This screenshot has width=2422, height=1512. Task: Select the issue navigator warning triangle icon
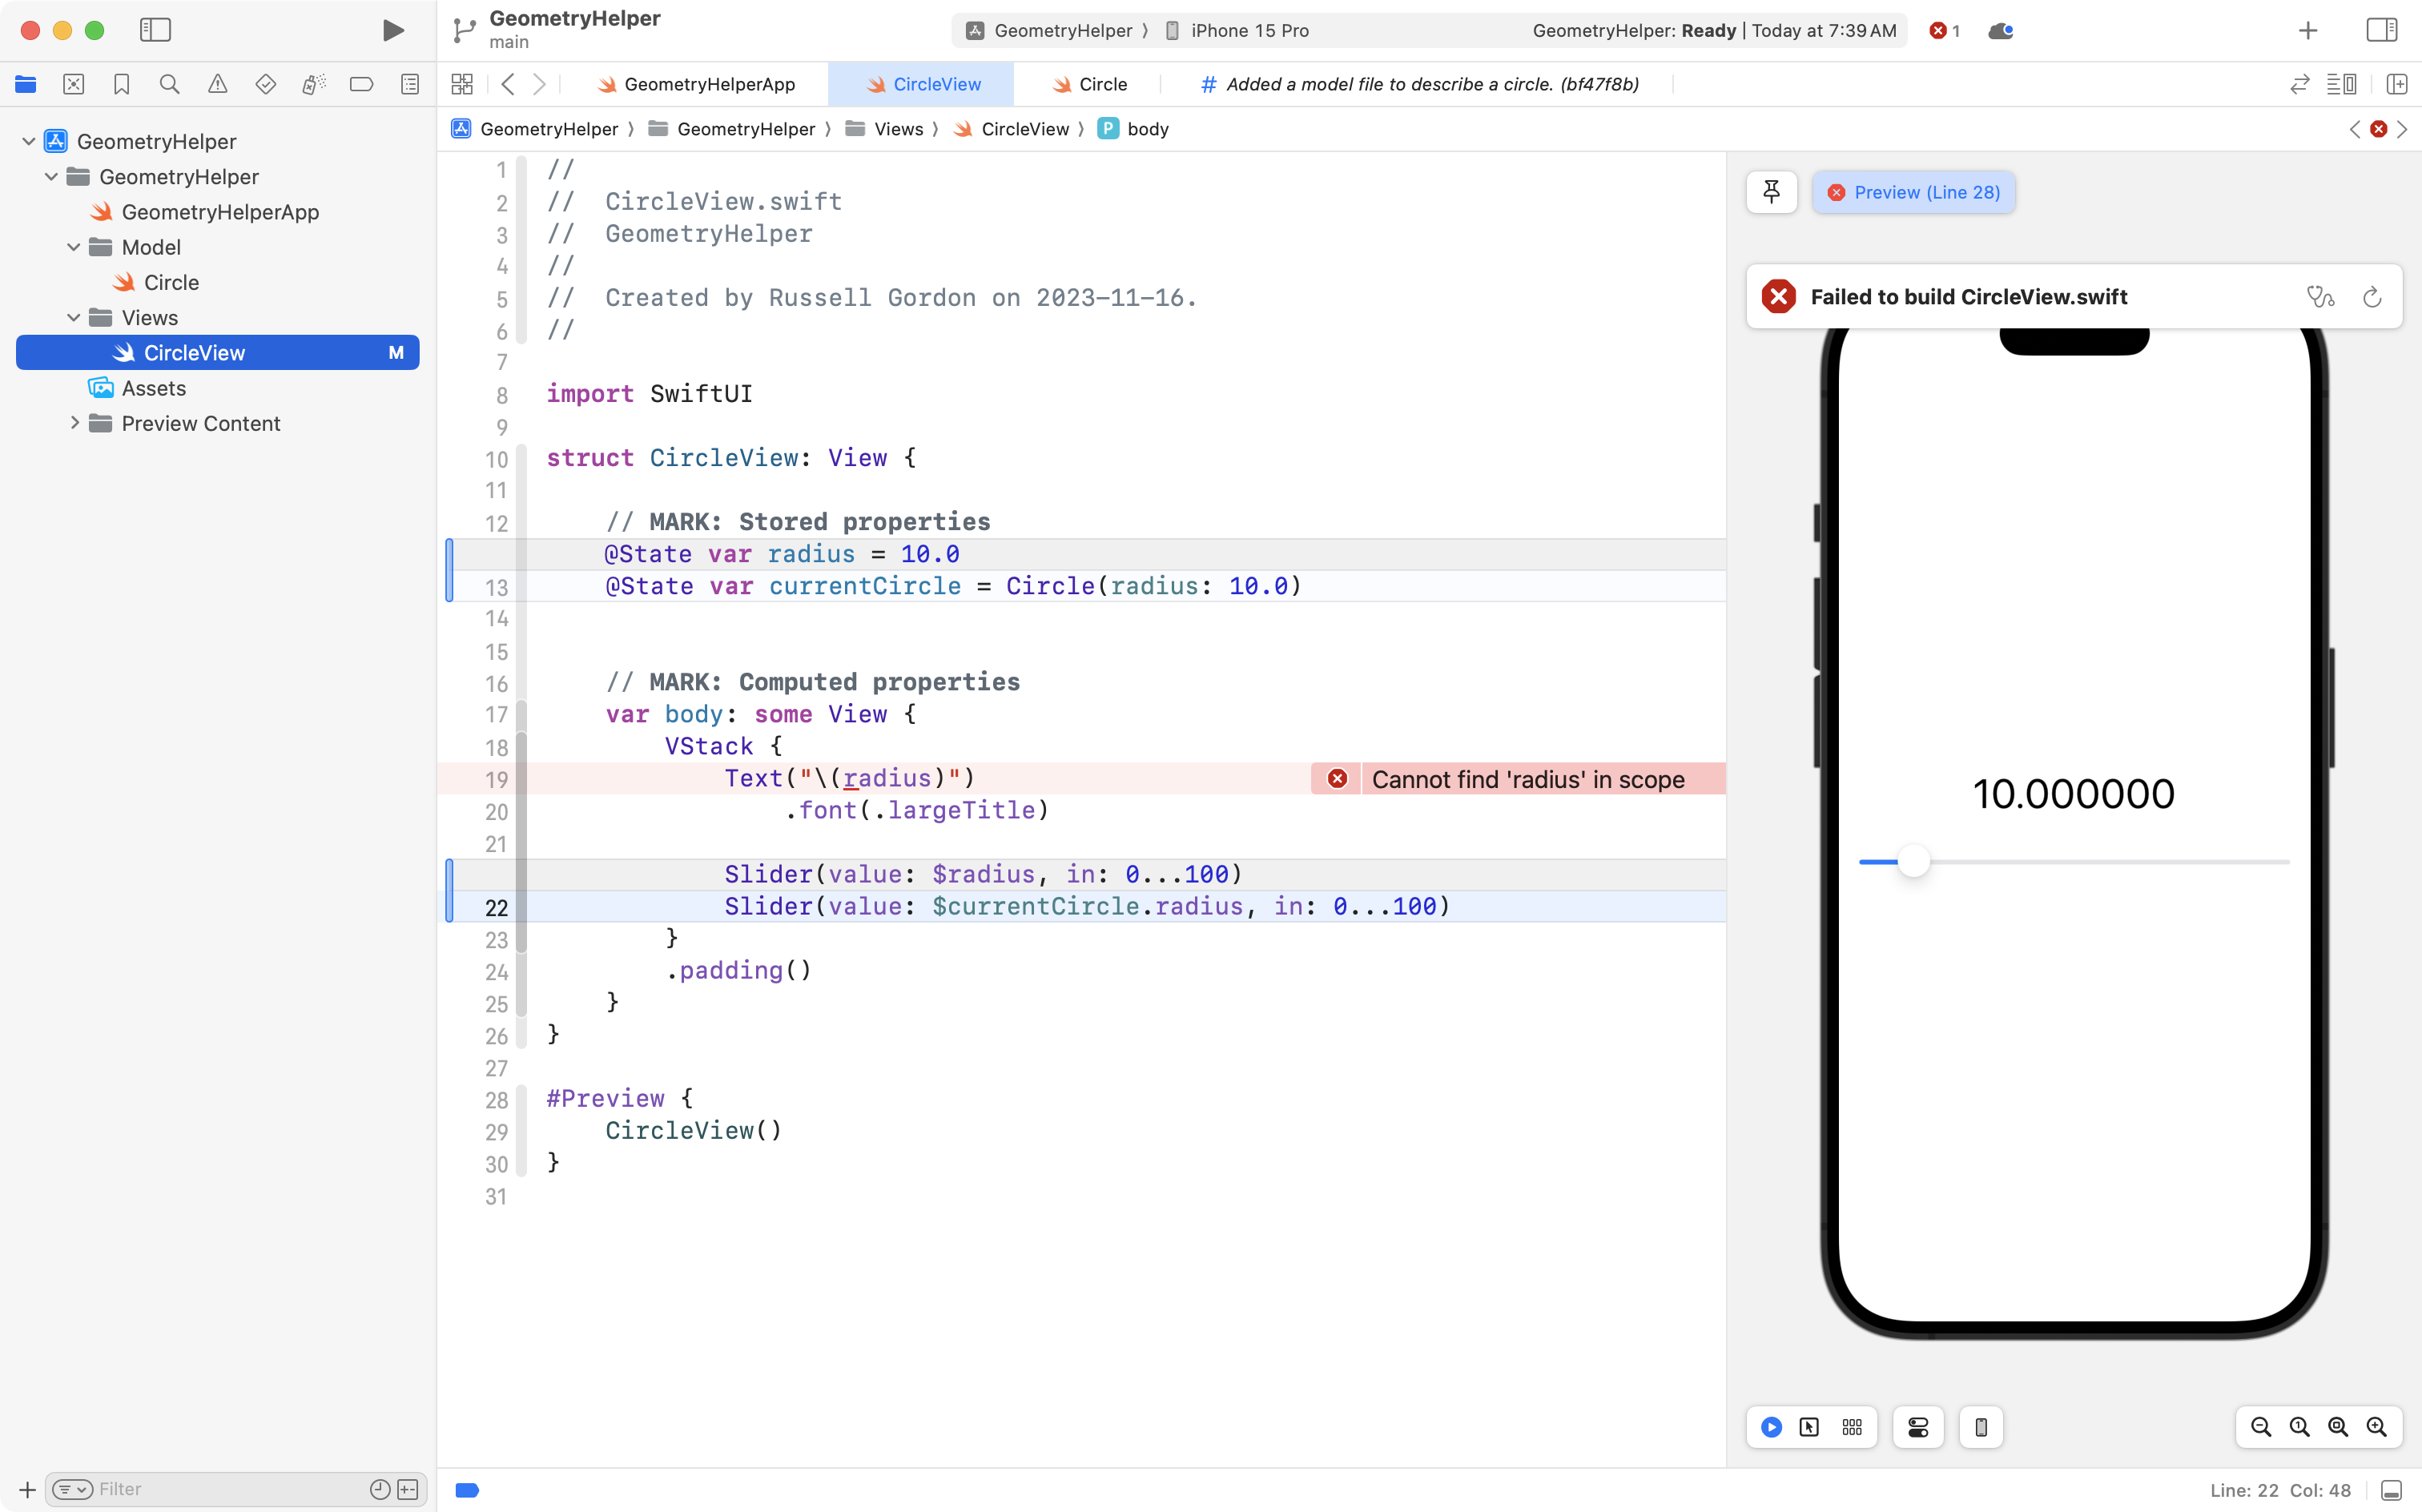pyautogui.click(x=218, y=84)
